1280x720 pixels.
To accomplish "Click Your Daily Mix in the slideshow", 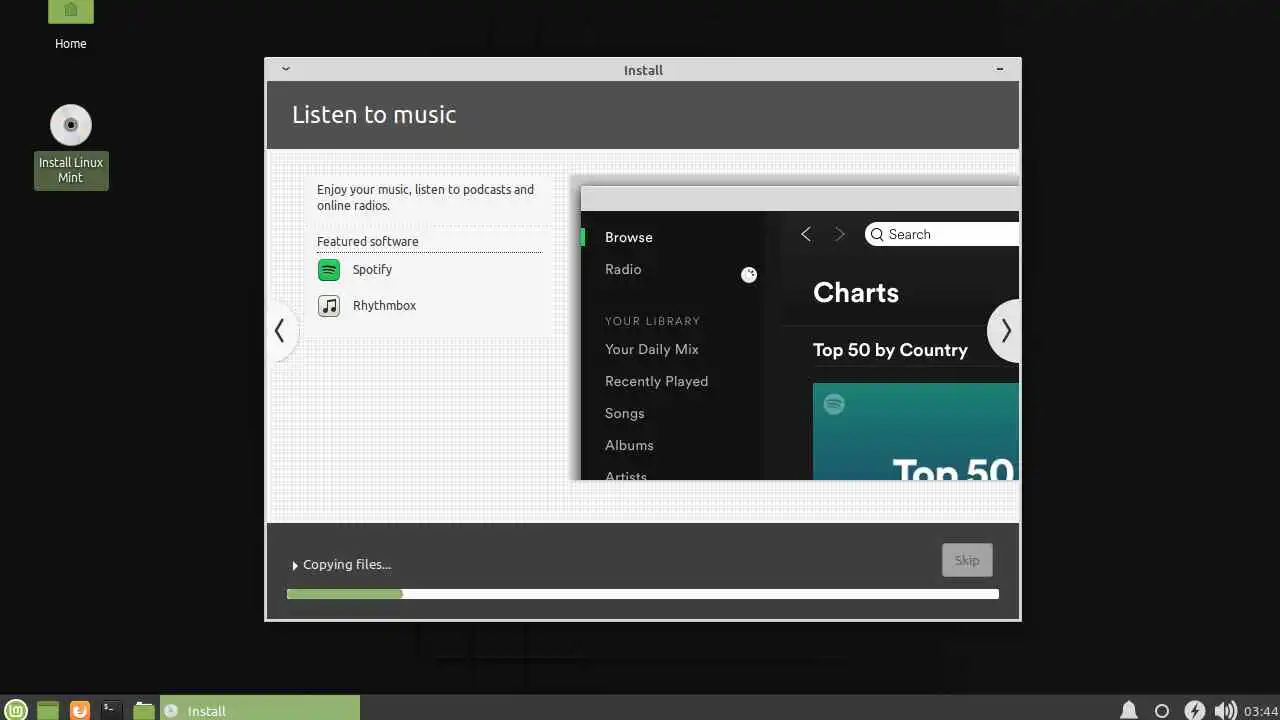I will [x=652, y=349].
